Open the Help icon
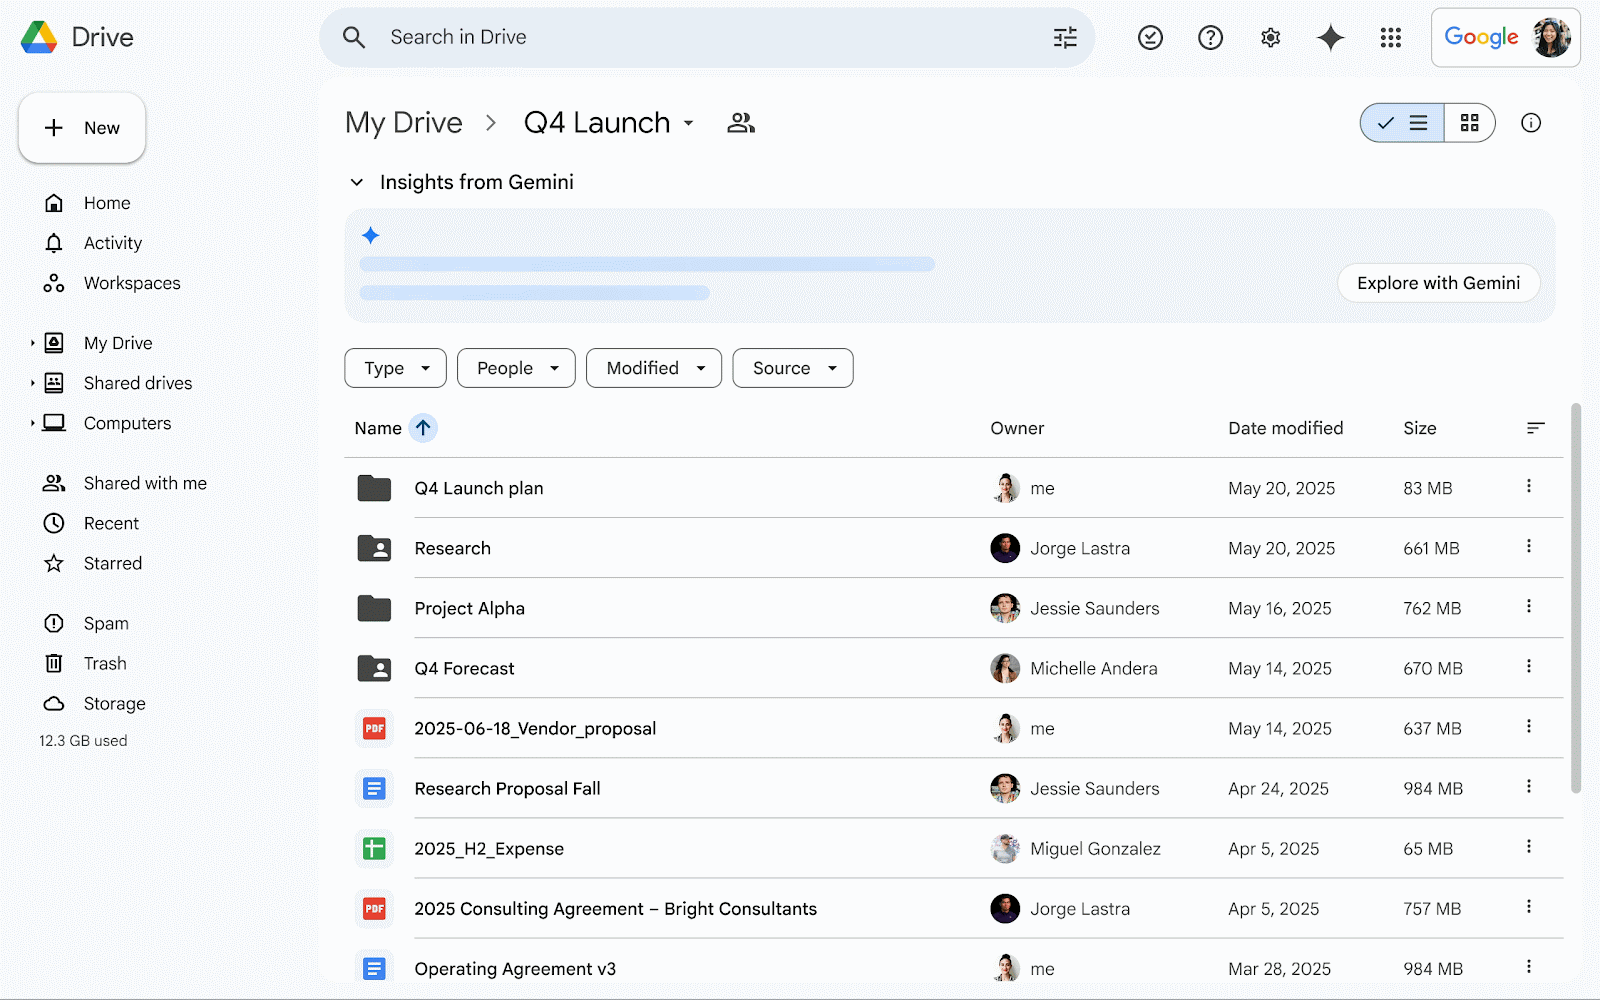 [x=1210, y=37]
